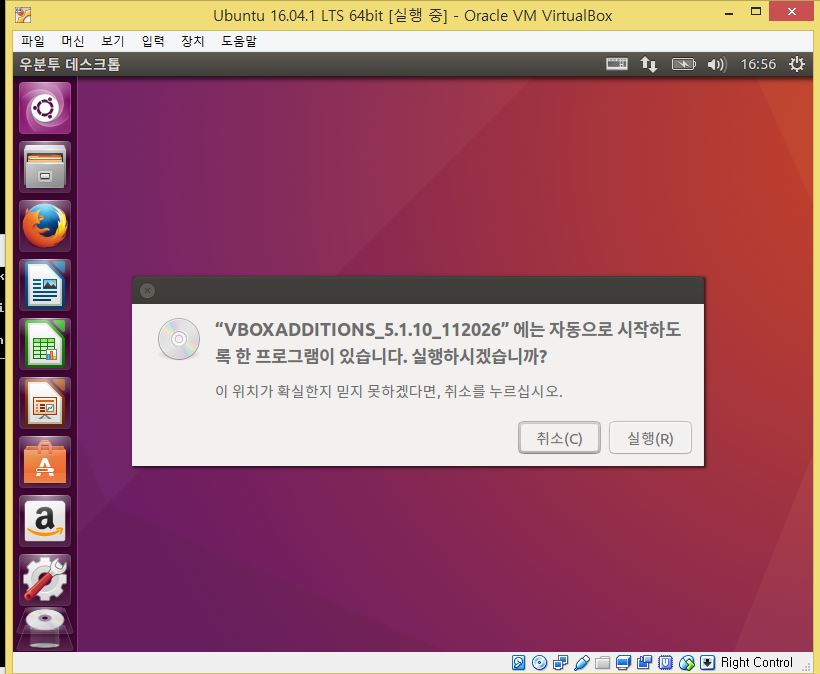Open the sound volume indicator menu
820x674 pixels.
pyautogui.click(x=716, y=64)
